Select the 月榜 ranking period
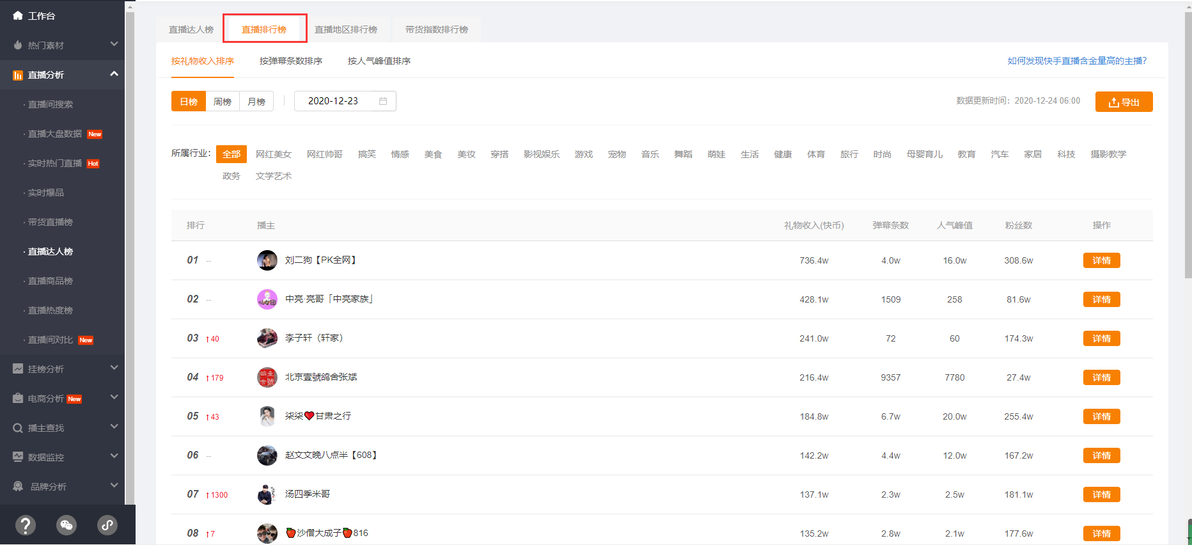1192x545 pixels. click(256, 101)
